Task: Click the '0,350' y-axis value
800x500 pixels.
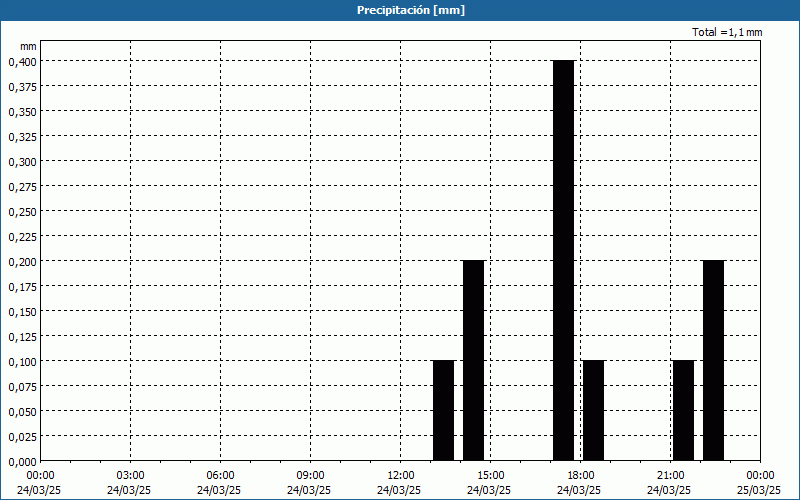Action: [22, 111]
